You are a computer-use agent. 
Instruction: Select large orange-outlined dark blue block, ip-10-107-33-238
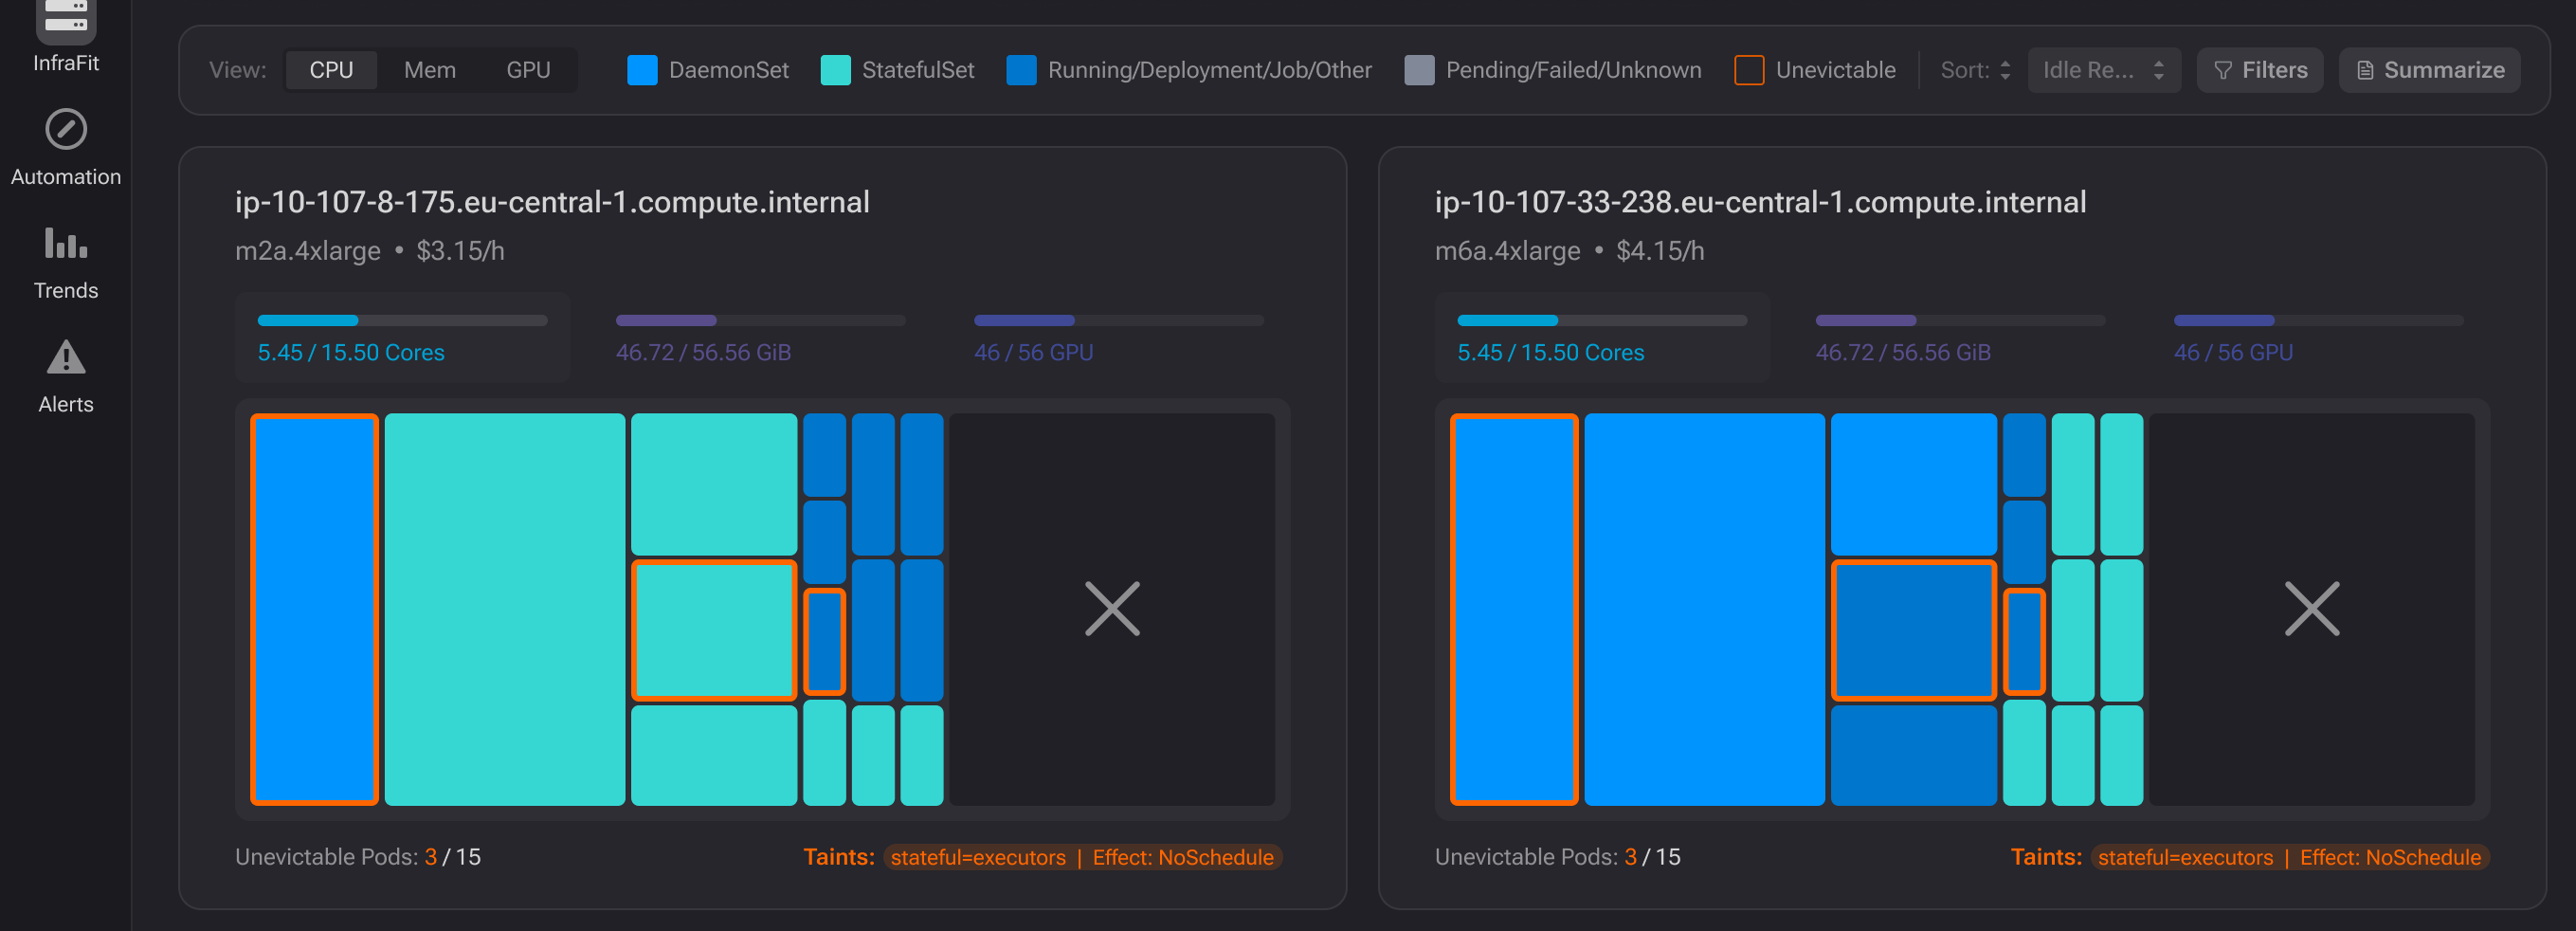tap(1914, 630)
